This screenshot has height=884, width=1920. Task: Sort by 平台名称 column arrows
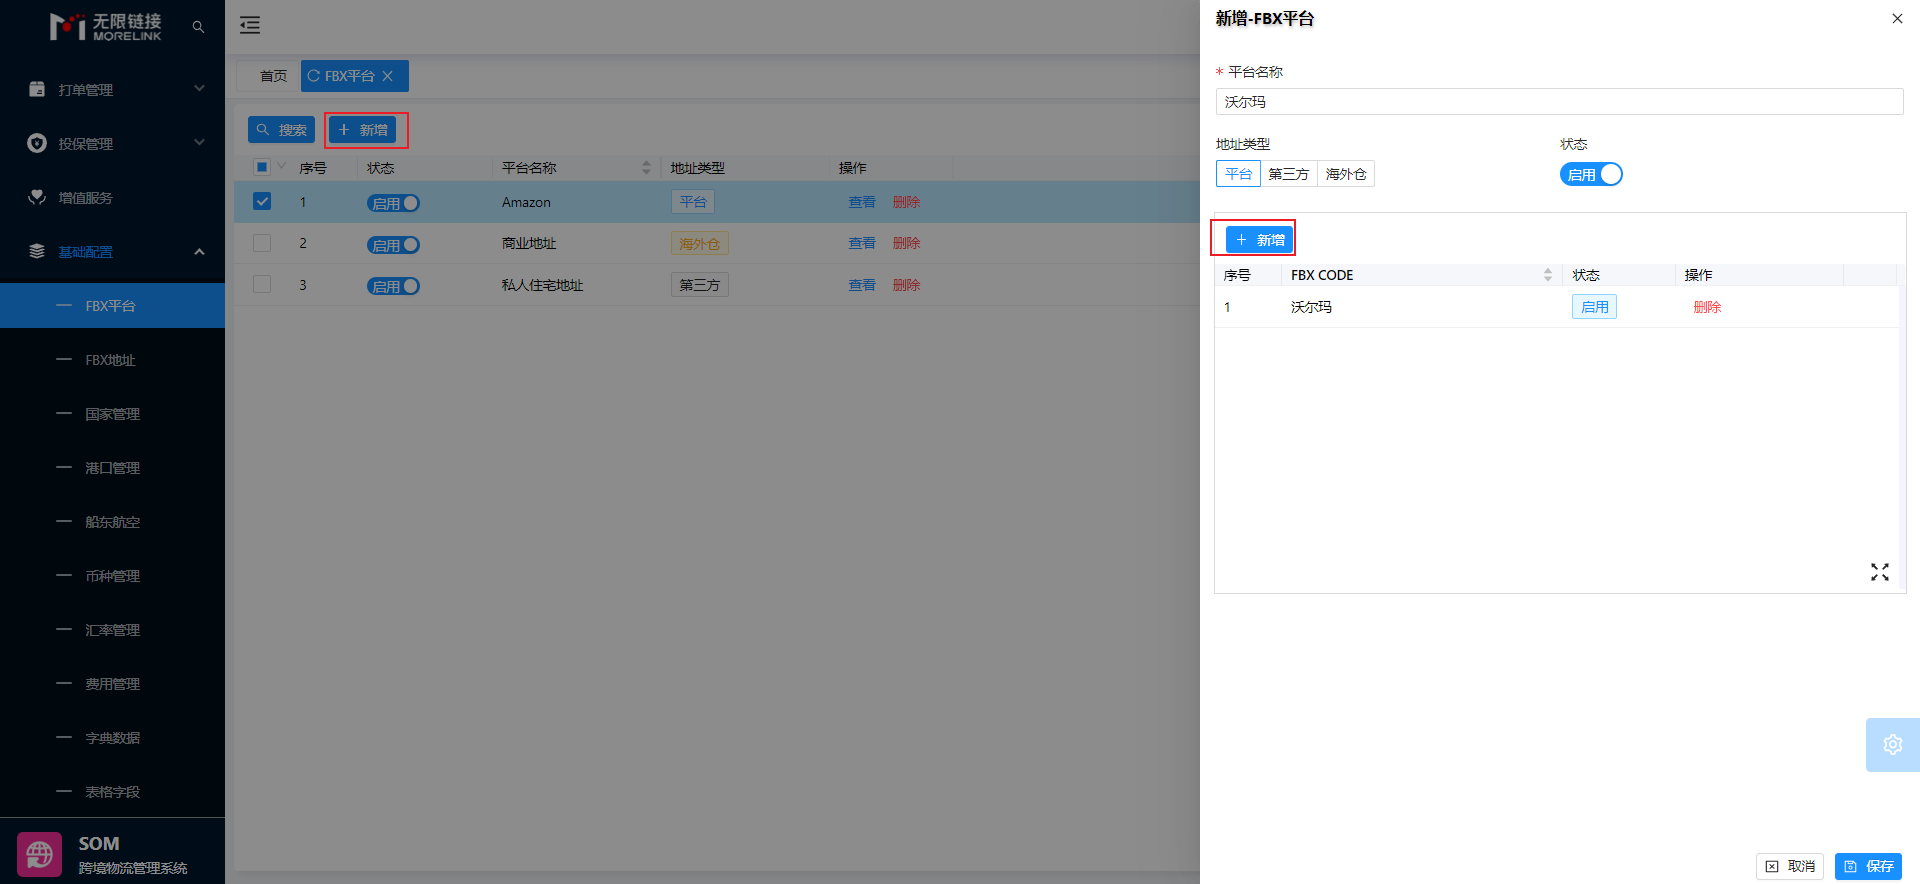click(646, 168)
